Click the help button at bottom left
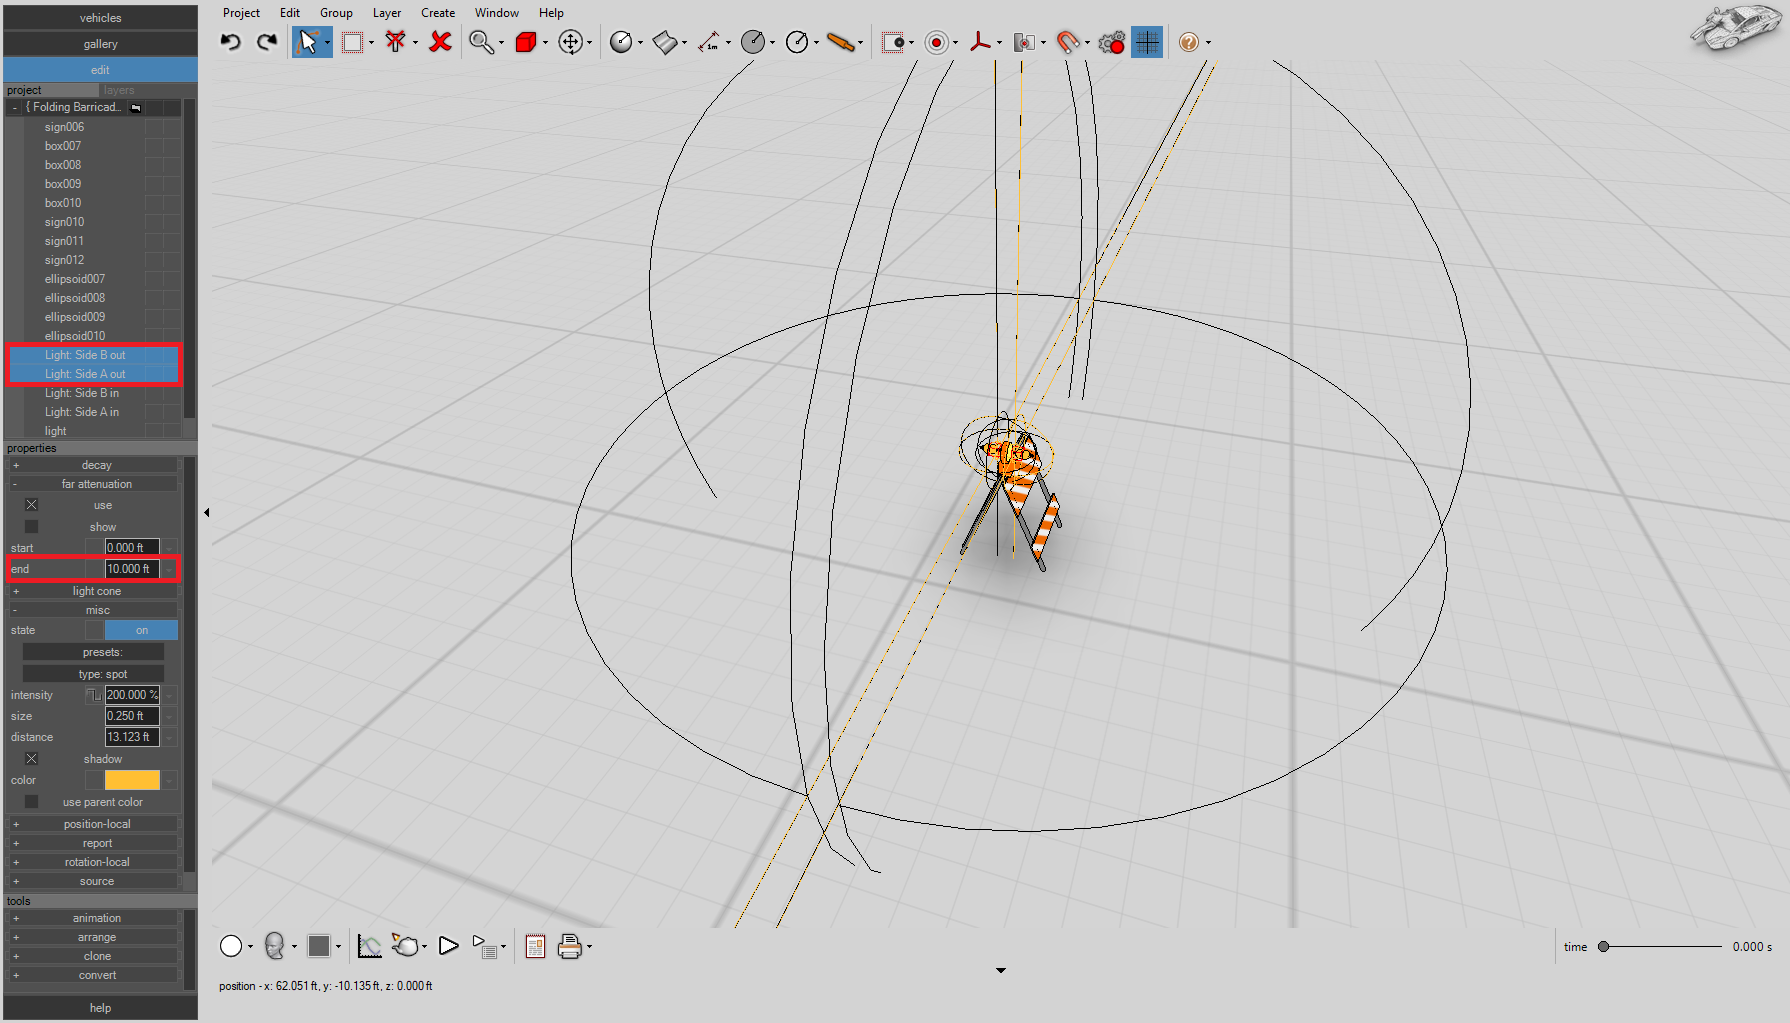 click(100, 1008)
